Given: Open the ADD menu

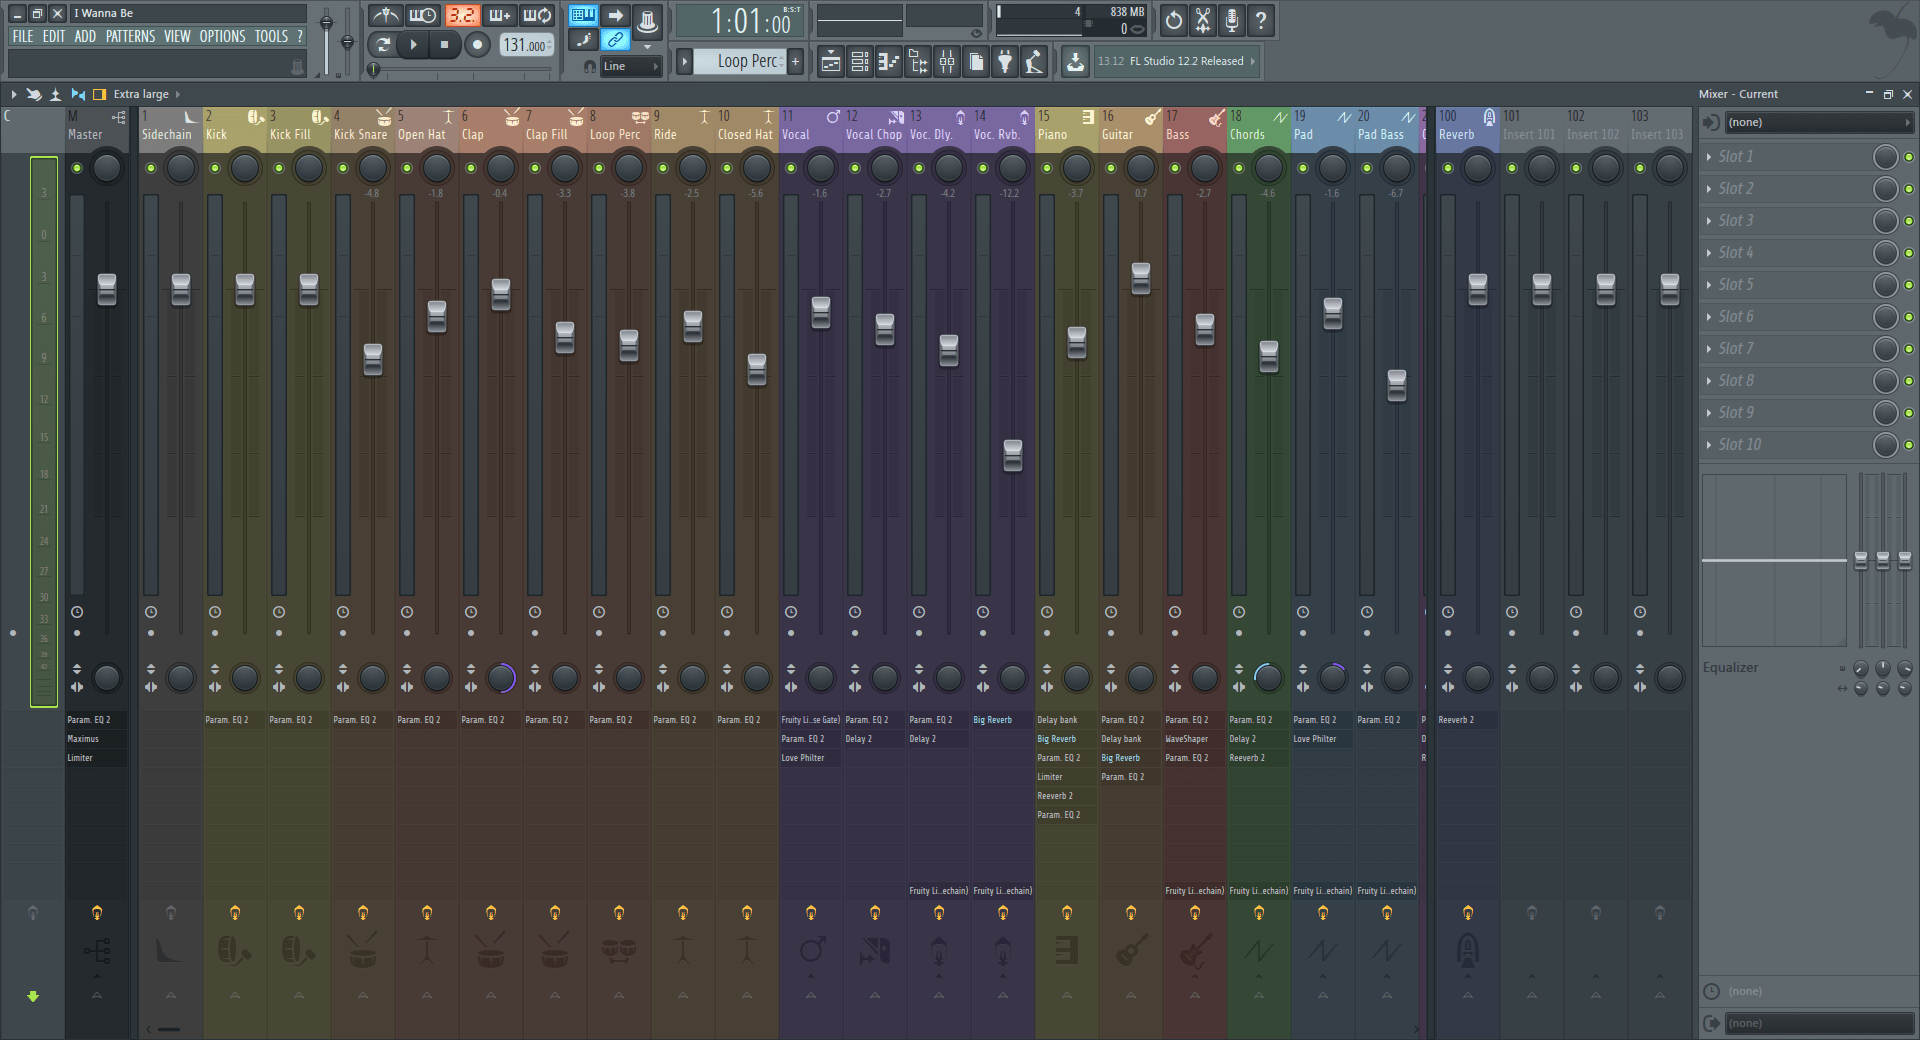Looking at the screenshot, I should pos(86,36).
